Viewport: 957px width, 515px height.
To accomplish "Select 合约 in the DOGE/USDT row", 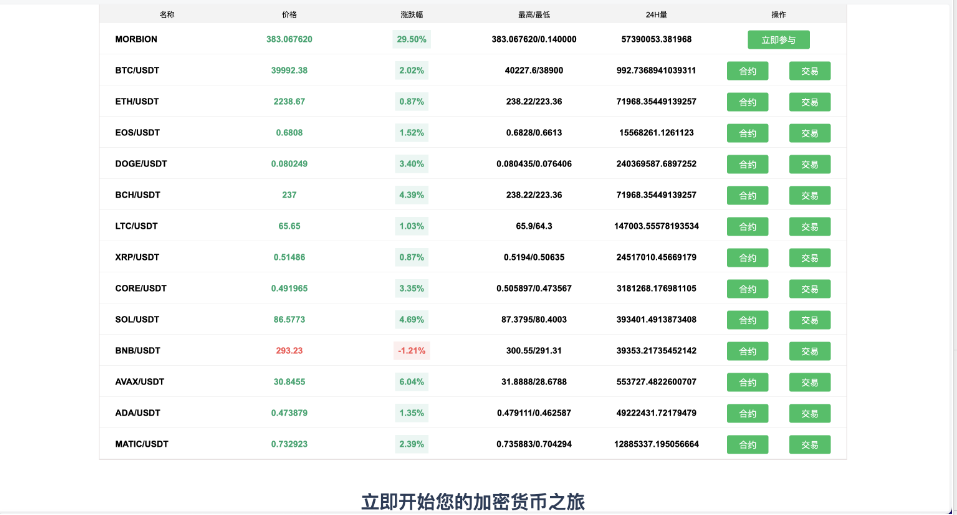I will pos(747,164).
